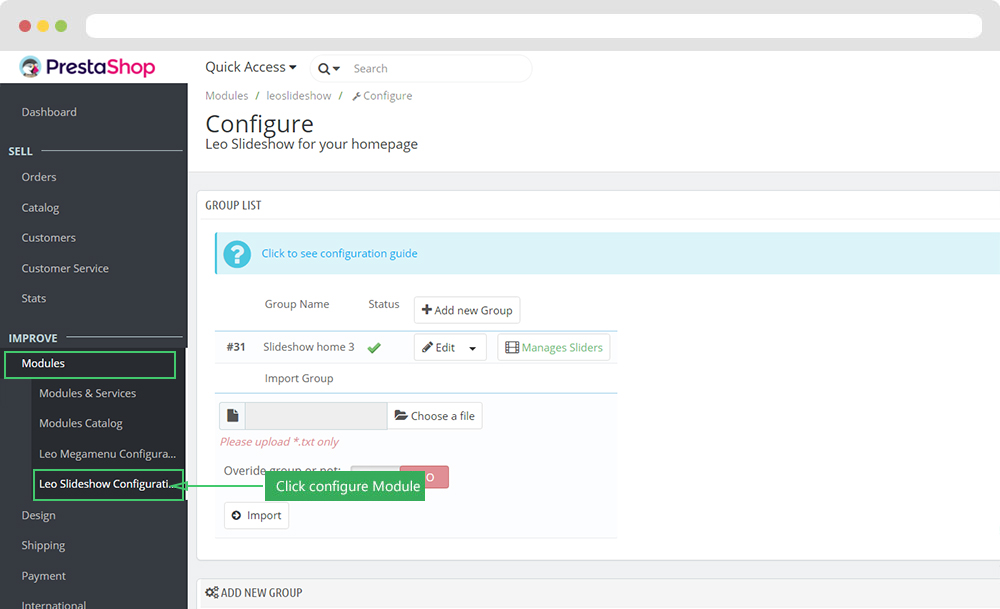The image size is (1000, 609).
Task: Click the IMPROVE section label
Action: 33,338
